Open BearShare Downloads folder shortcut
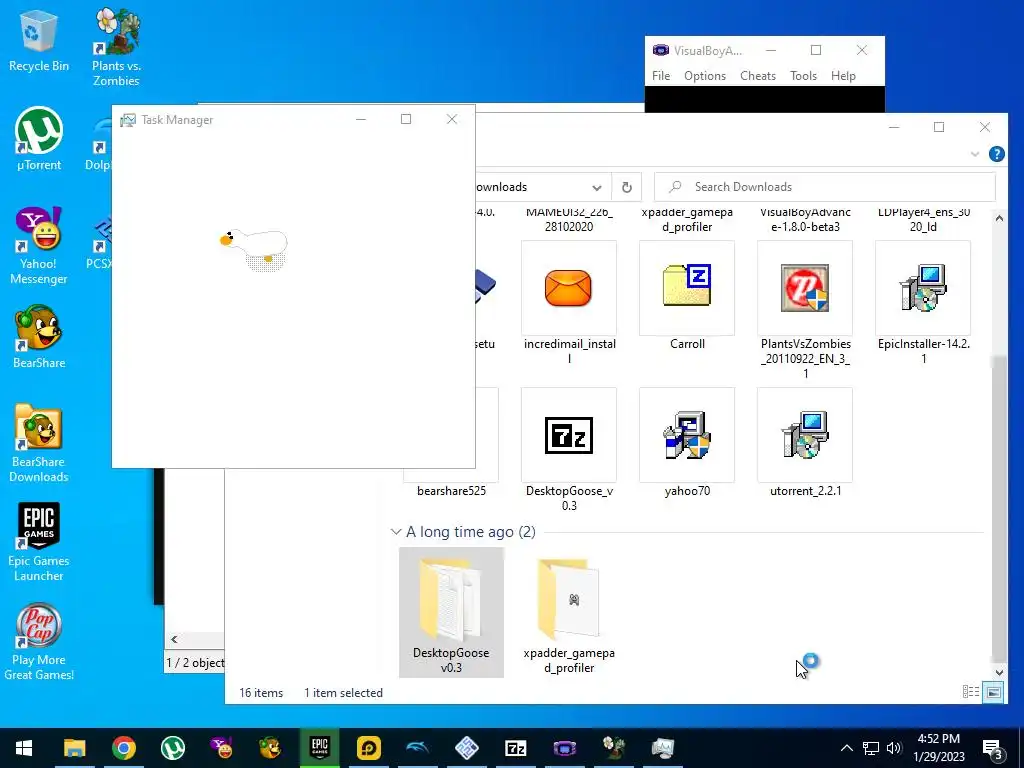The width and height of the screenshot is (1024, 768). tap(39, 444)
